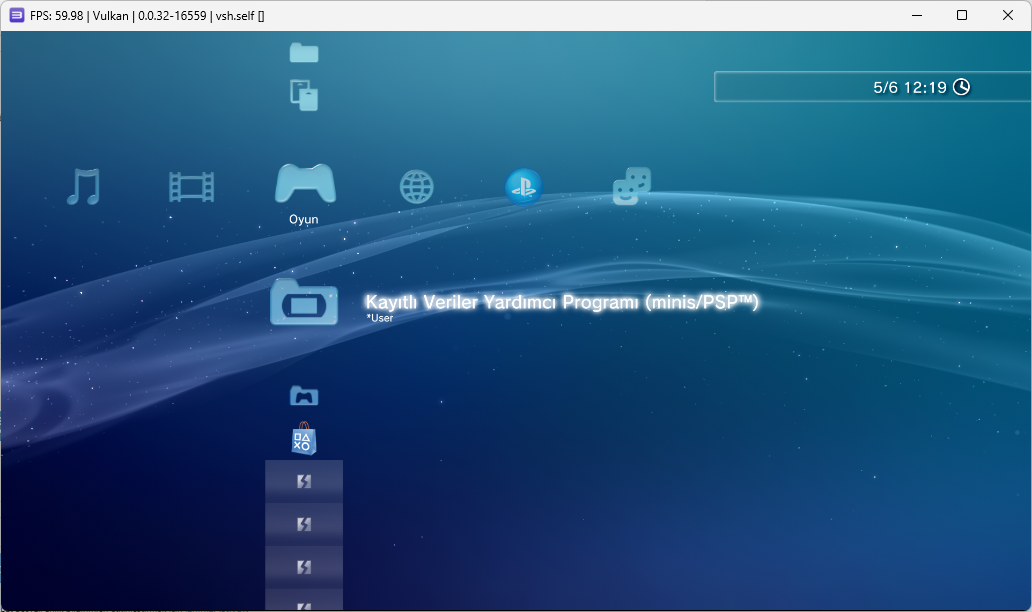The width and height of the screenshot is (1032, 612).
Task: Open the PlayStation Store shopping bag icon
Action: [304, 438]
